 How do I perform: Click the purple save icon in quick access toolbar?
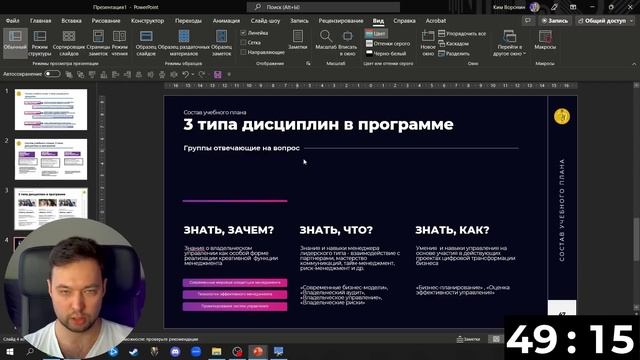point(218,74)
